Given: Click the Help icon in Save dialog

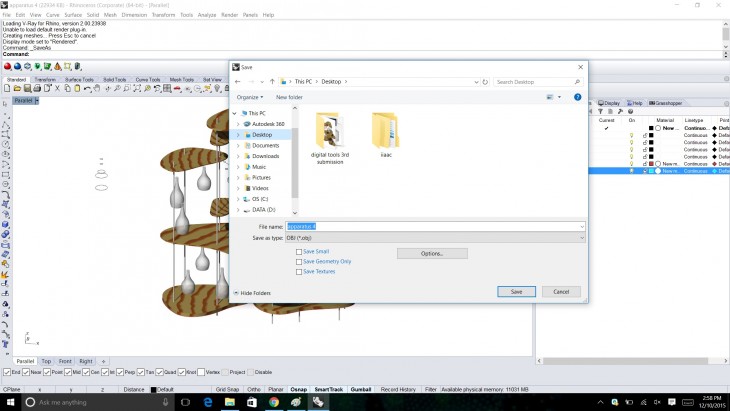Looking at the screenshot, I should [x=578, y=97].
